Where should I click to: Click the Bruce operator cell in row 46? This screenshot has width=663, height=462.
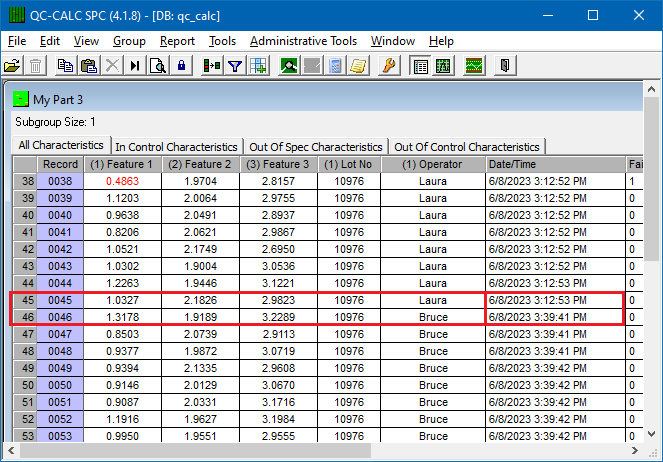433,317
